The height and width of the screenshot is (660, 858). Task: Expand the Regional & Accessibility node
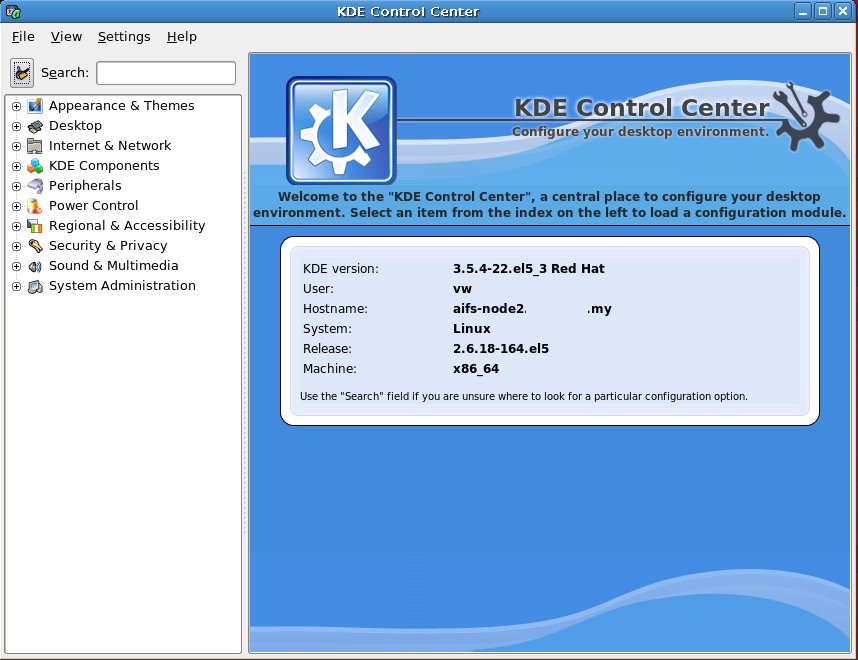(16, 226)
